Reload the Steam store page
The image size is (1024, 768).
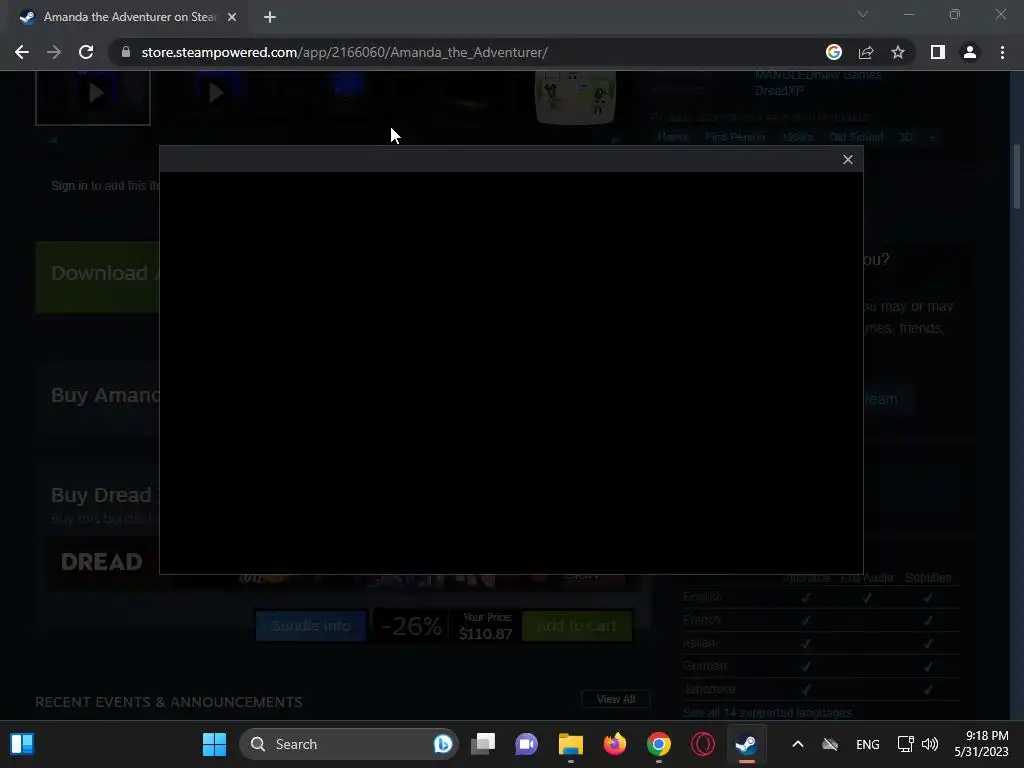(86, 52)
